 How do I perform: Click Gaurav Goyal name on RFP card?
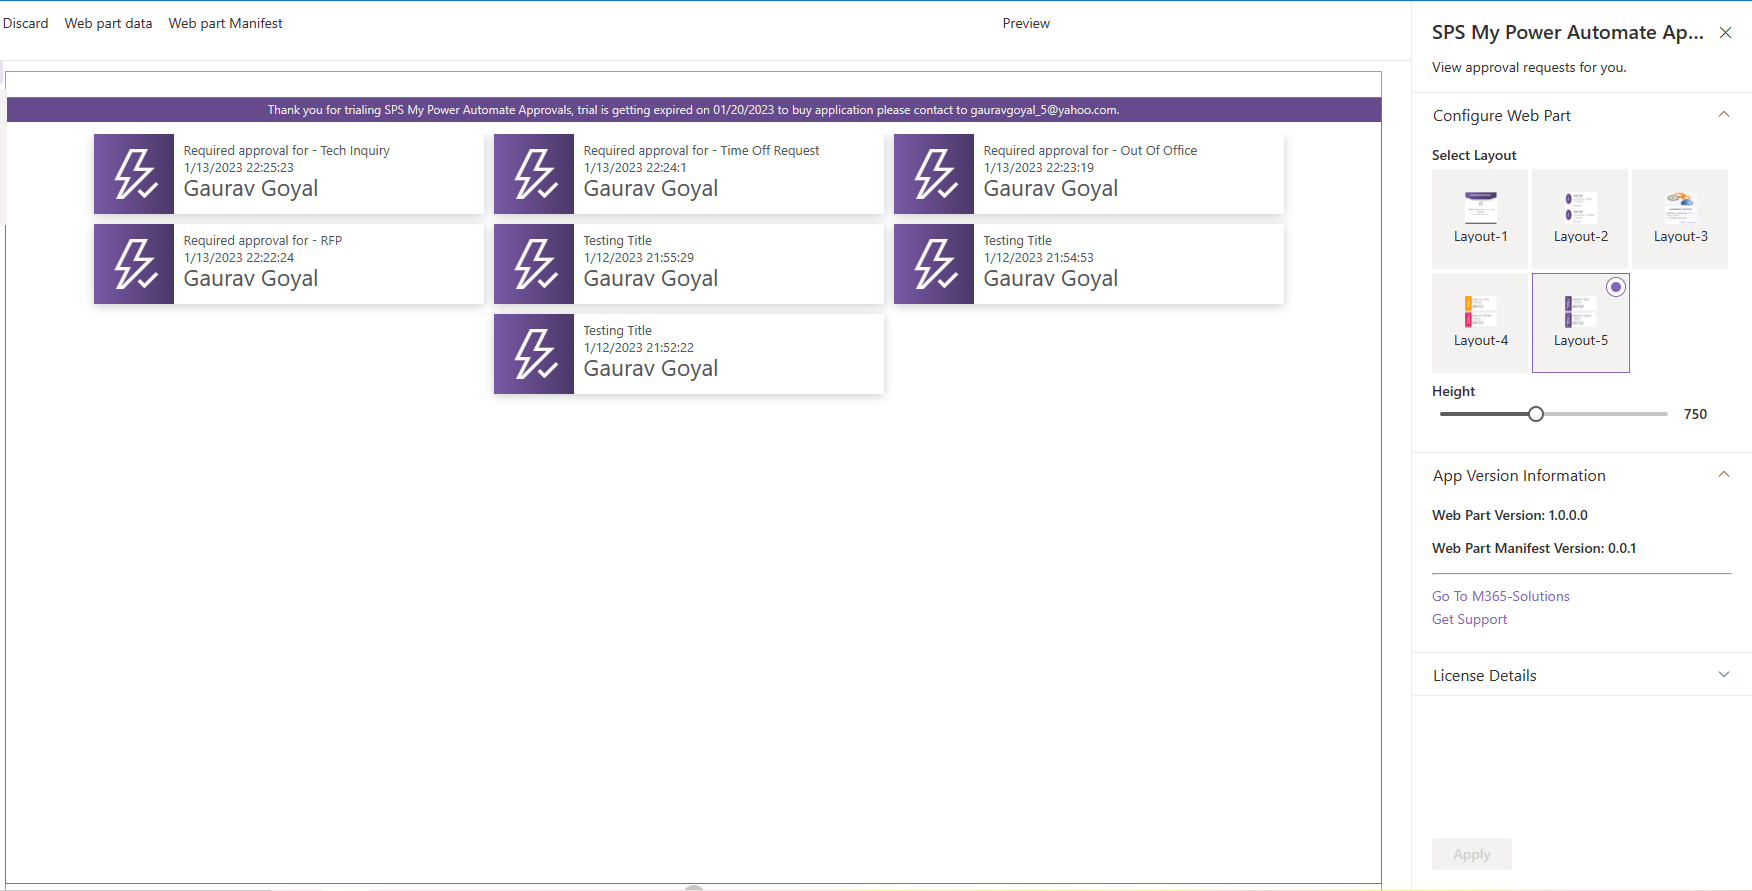point(251,279)
